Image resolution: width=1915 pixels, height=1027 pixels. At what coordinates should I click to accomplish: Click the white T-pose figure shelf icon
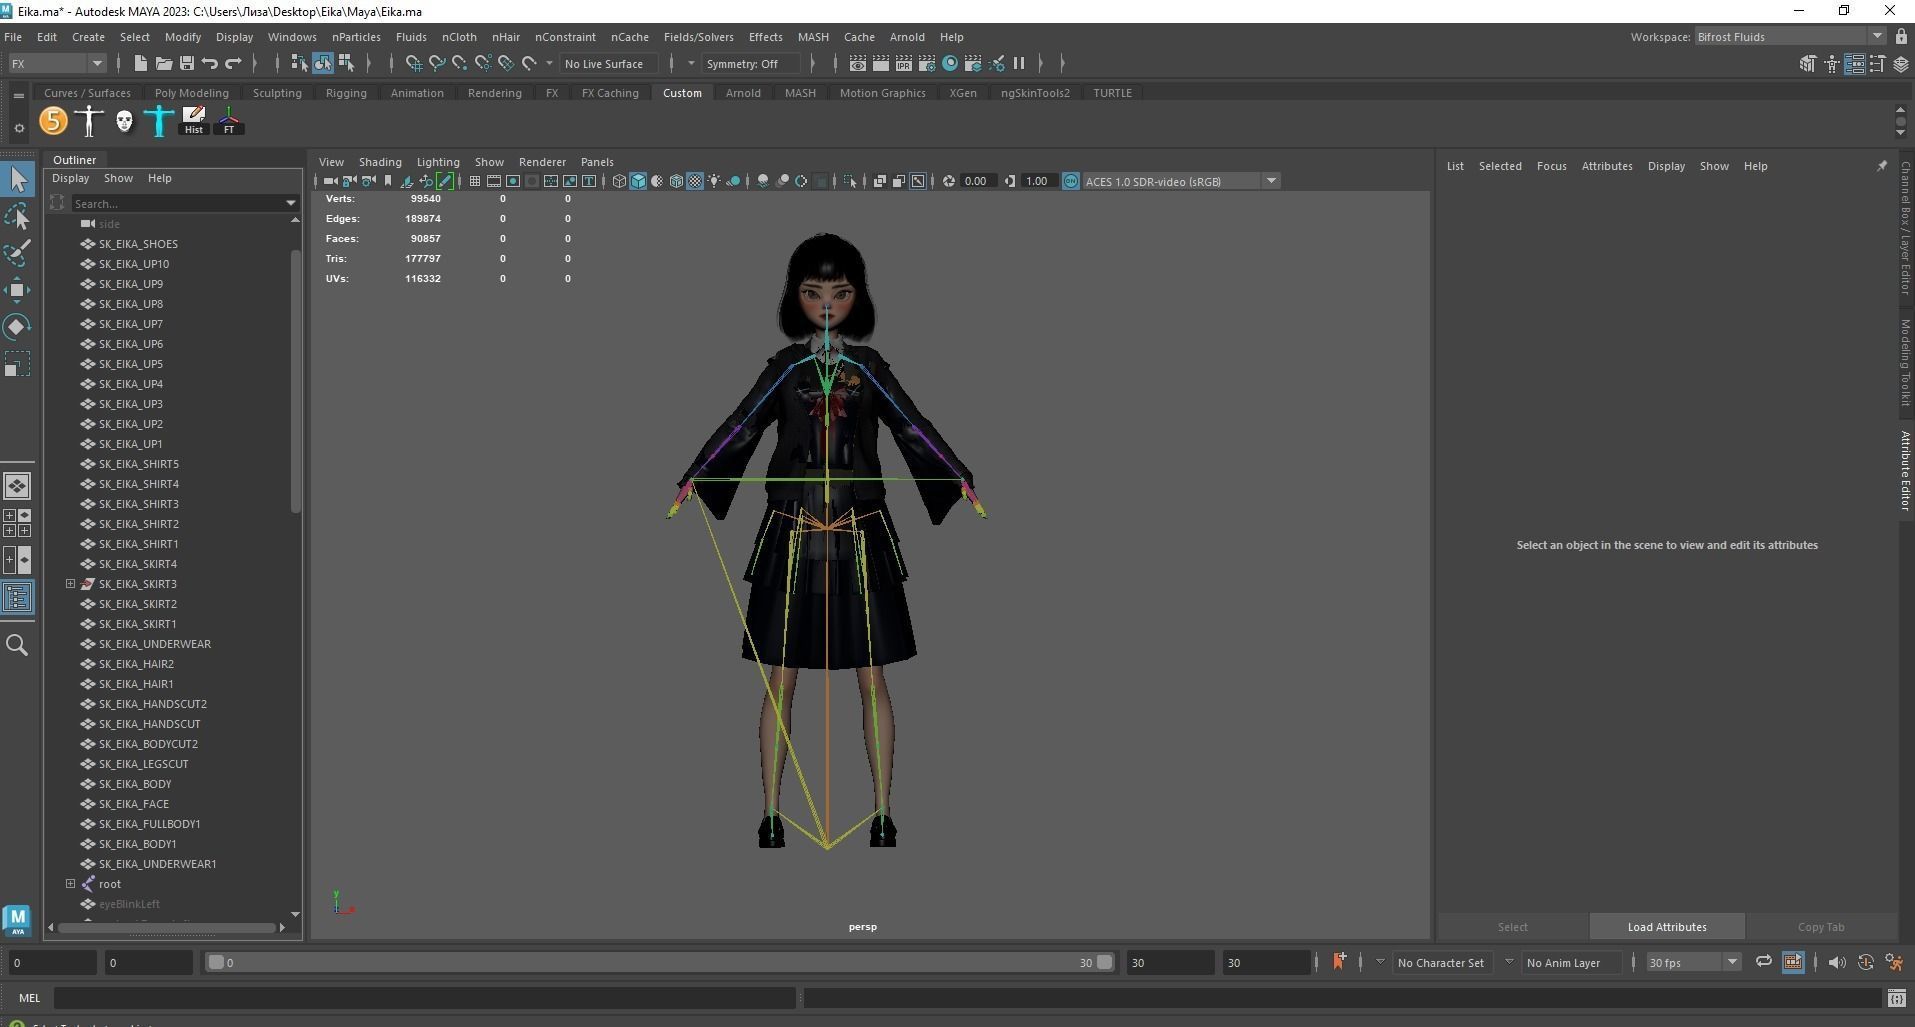click(x=89, y=121)
